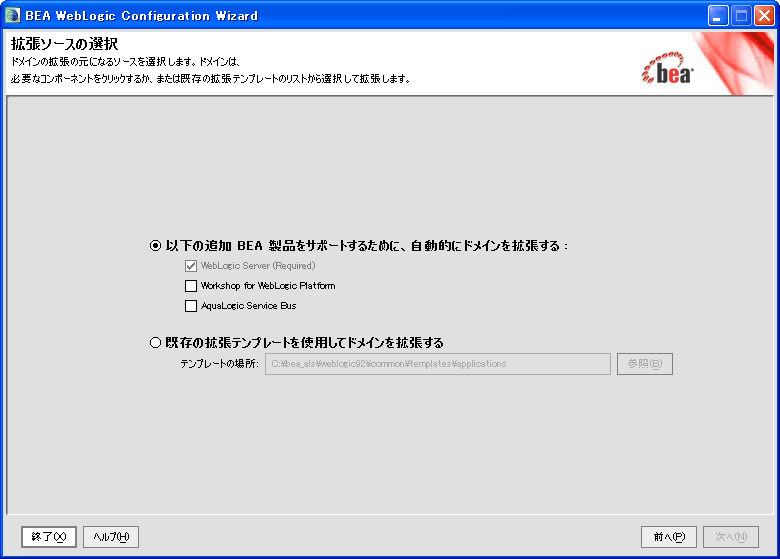This screenshot has height=559, width=780.
Task: Open help with the ヘルプ(H) button
Action: tap(111, 537)
